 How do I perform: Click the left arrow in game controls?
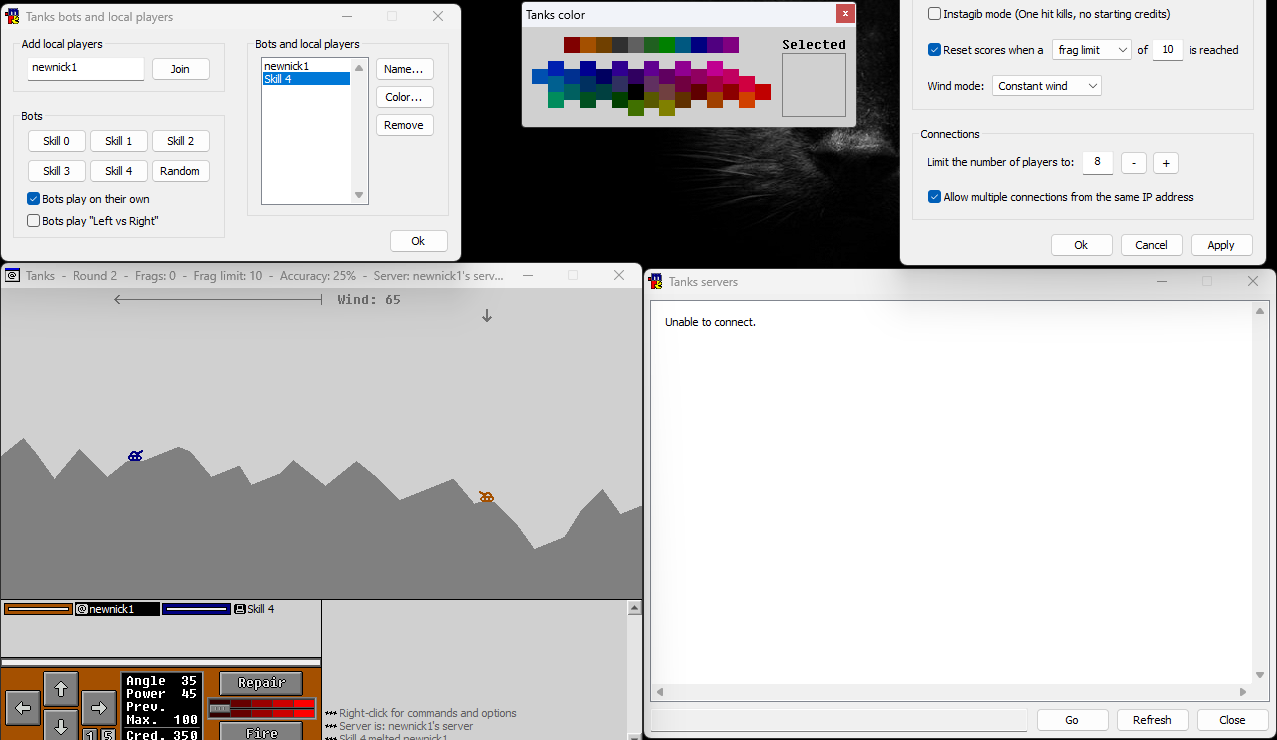pos(23,708)
